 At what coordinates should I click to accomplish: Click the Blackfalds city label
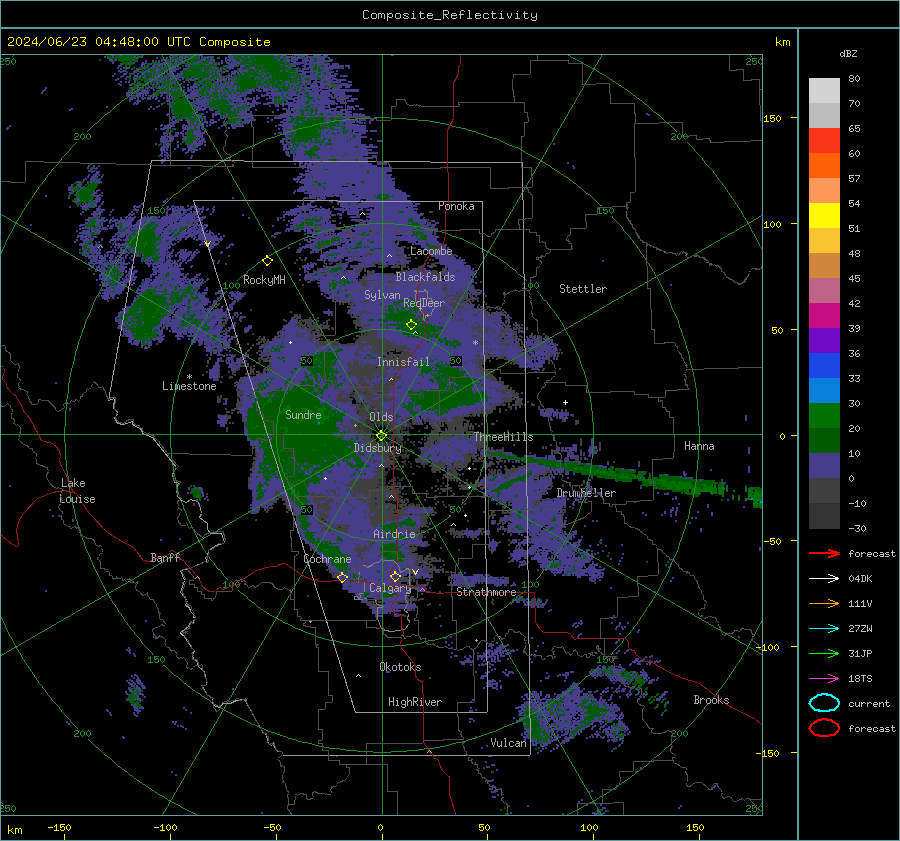click(x=425, y=277)
